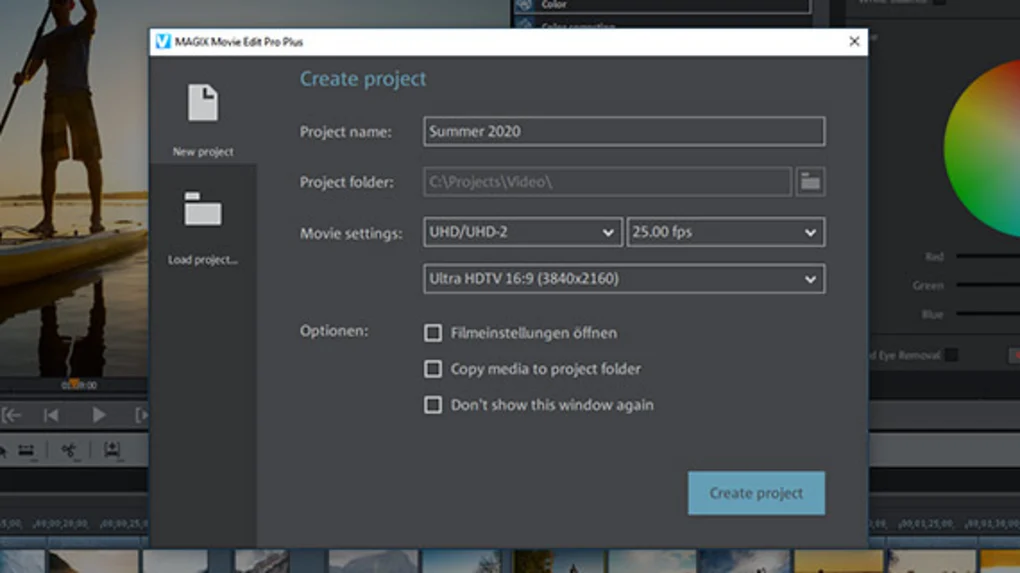1020x573 pixels.
Task: Click the Create project button
Action: [x=757, y=493]
